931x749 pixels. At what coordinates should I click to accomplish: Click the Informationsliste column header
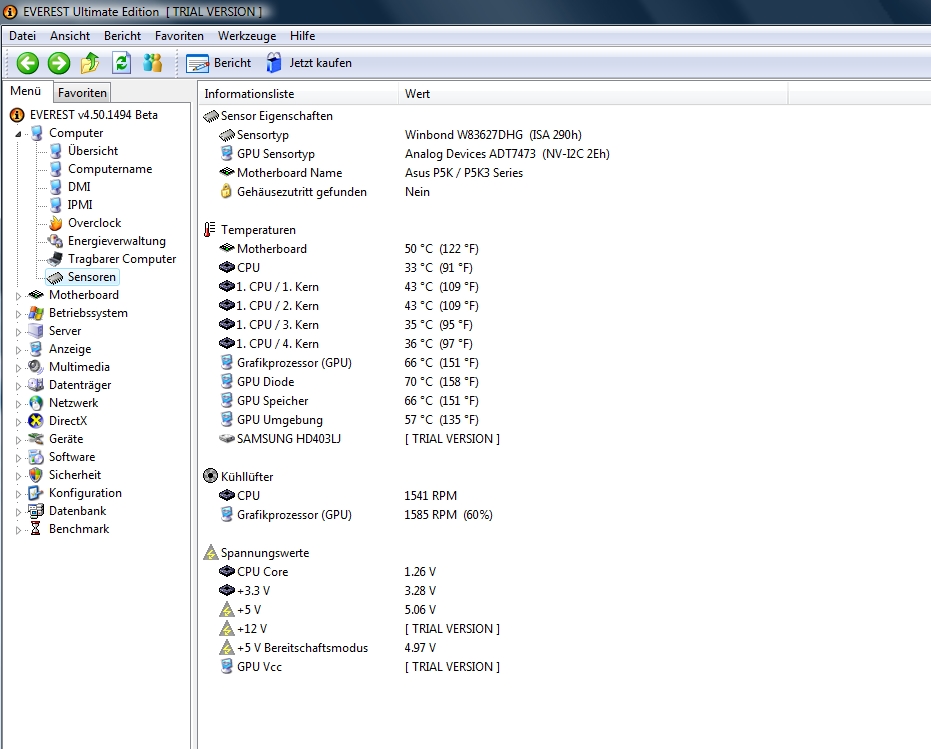tap(299, 94)
